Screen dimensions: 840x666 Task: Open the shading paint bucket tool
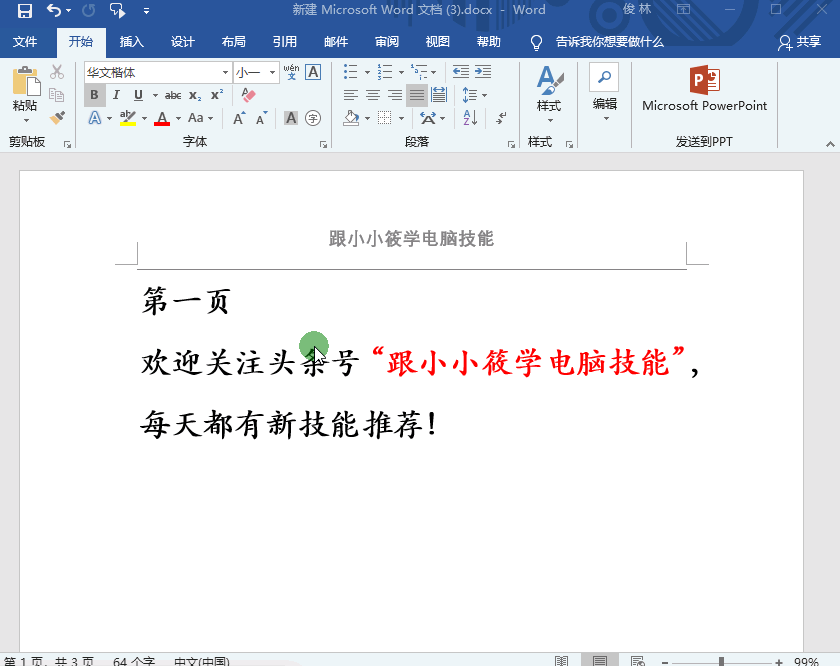click(x=351, y=118)
